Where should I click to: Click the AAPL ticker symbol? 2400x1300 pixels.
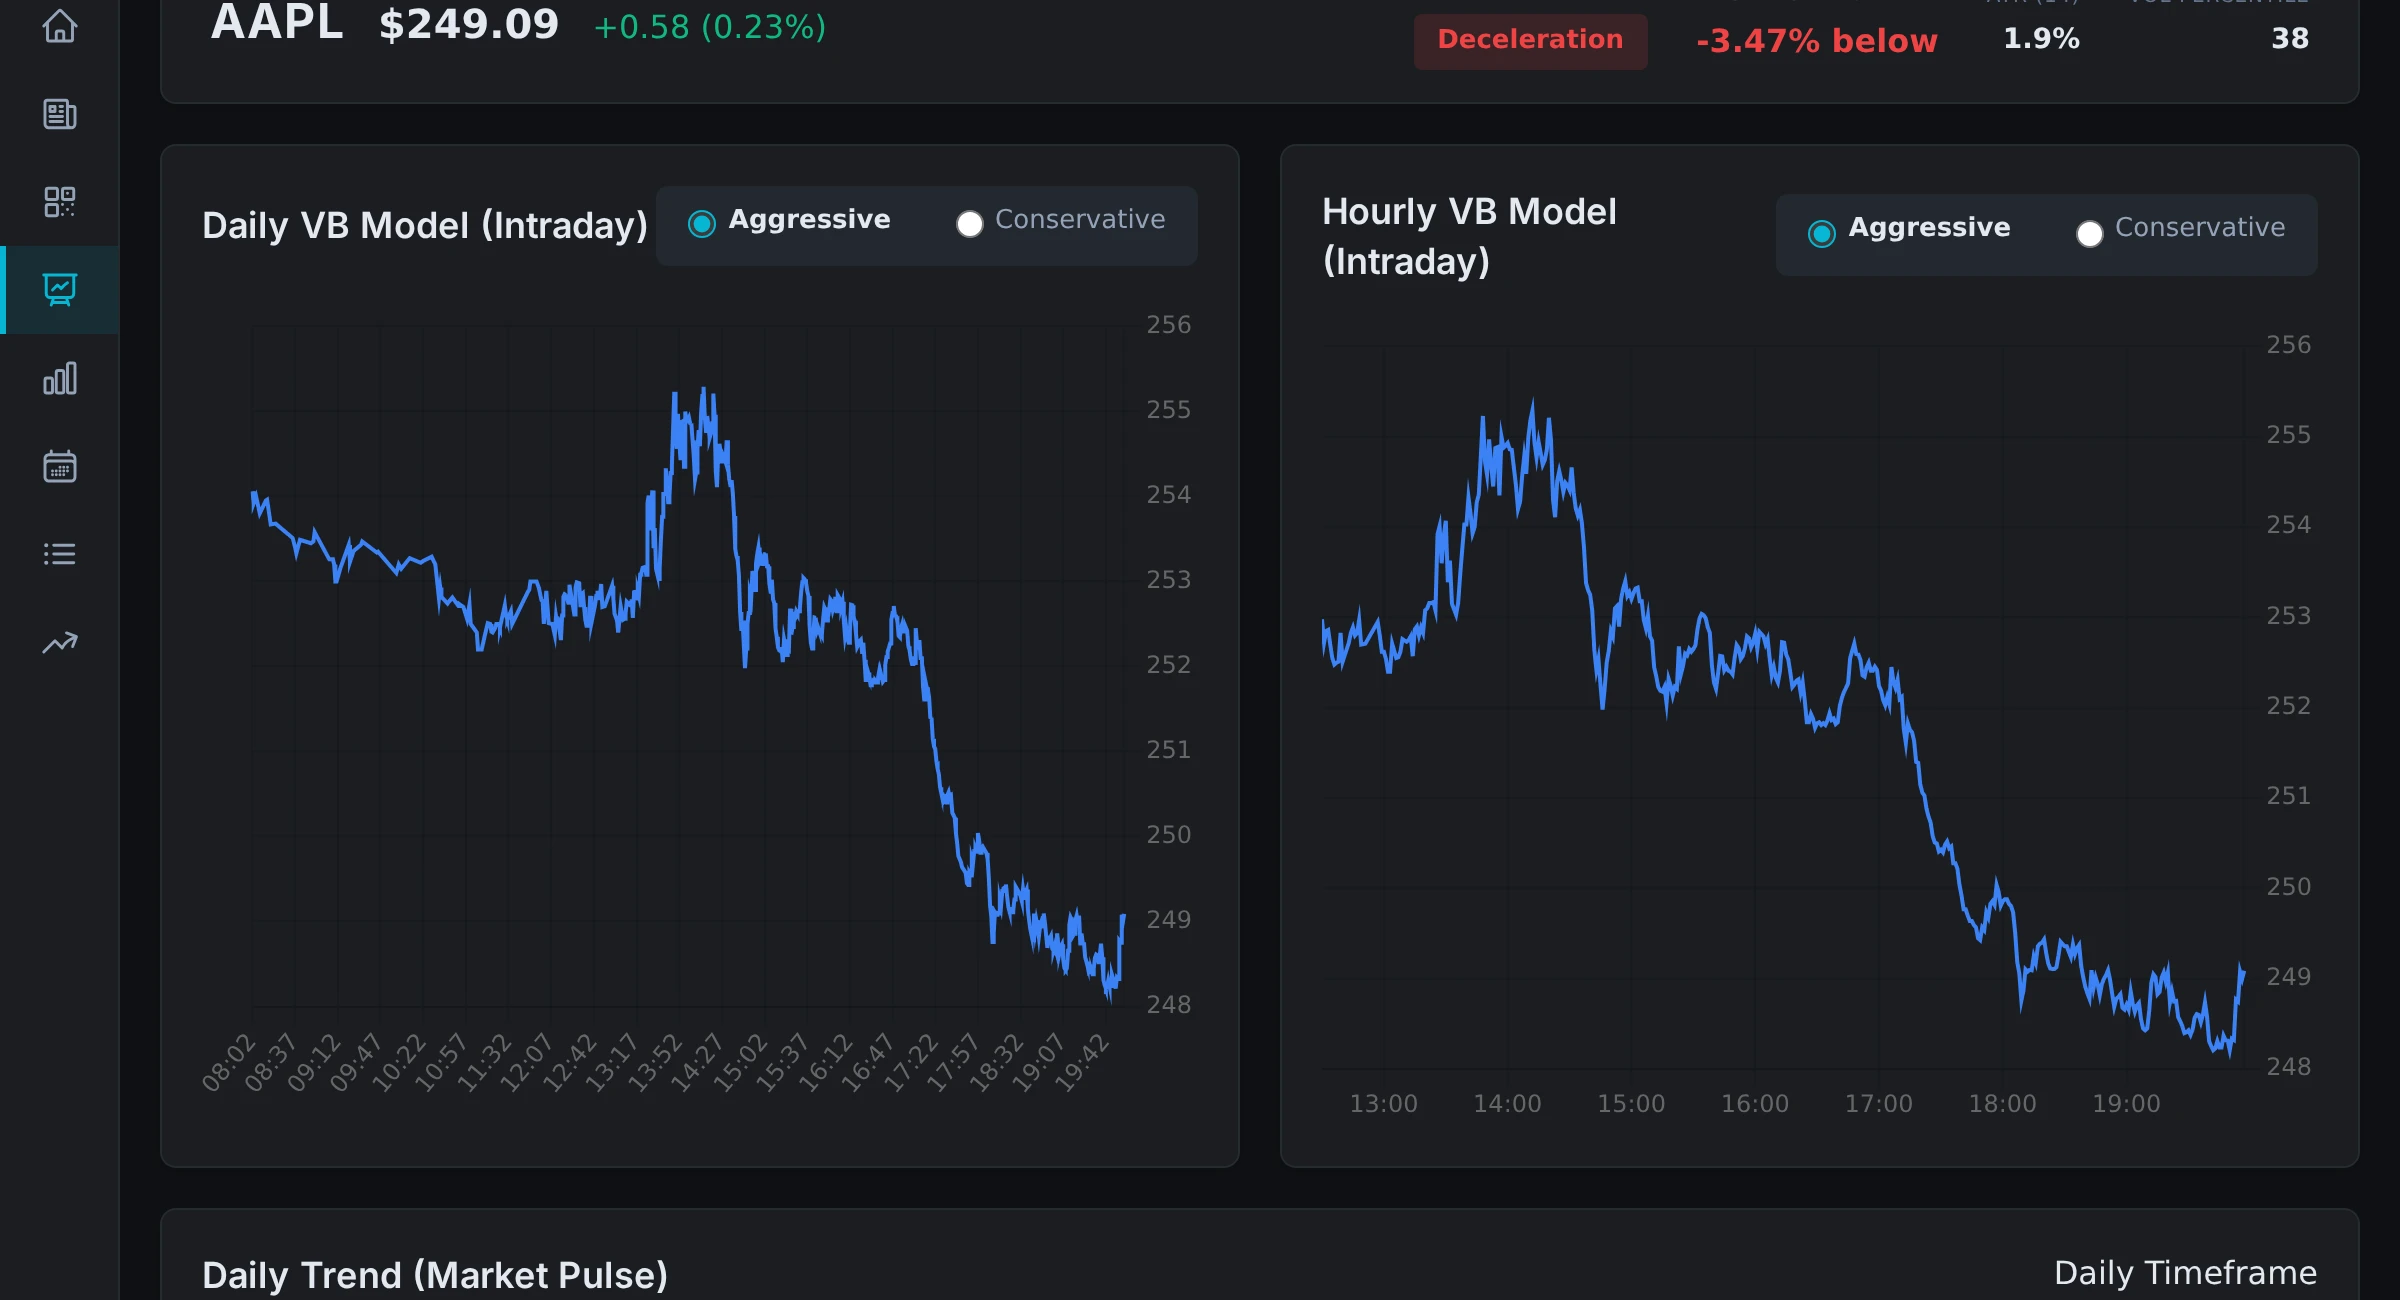click(x=277, y=22)
